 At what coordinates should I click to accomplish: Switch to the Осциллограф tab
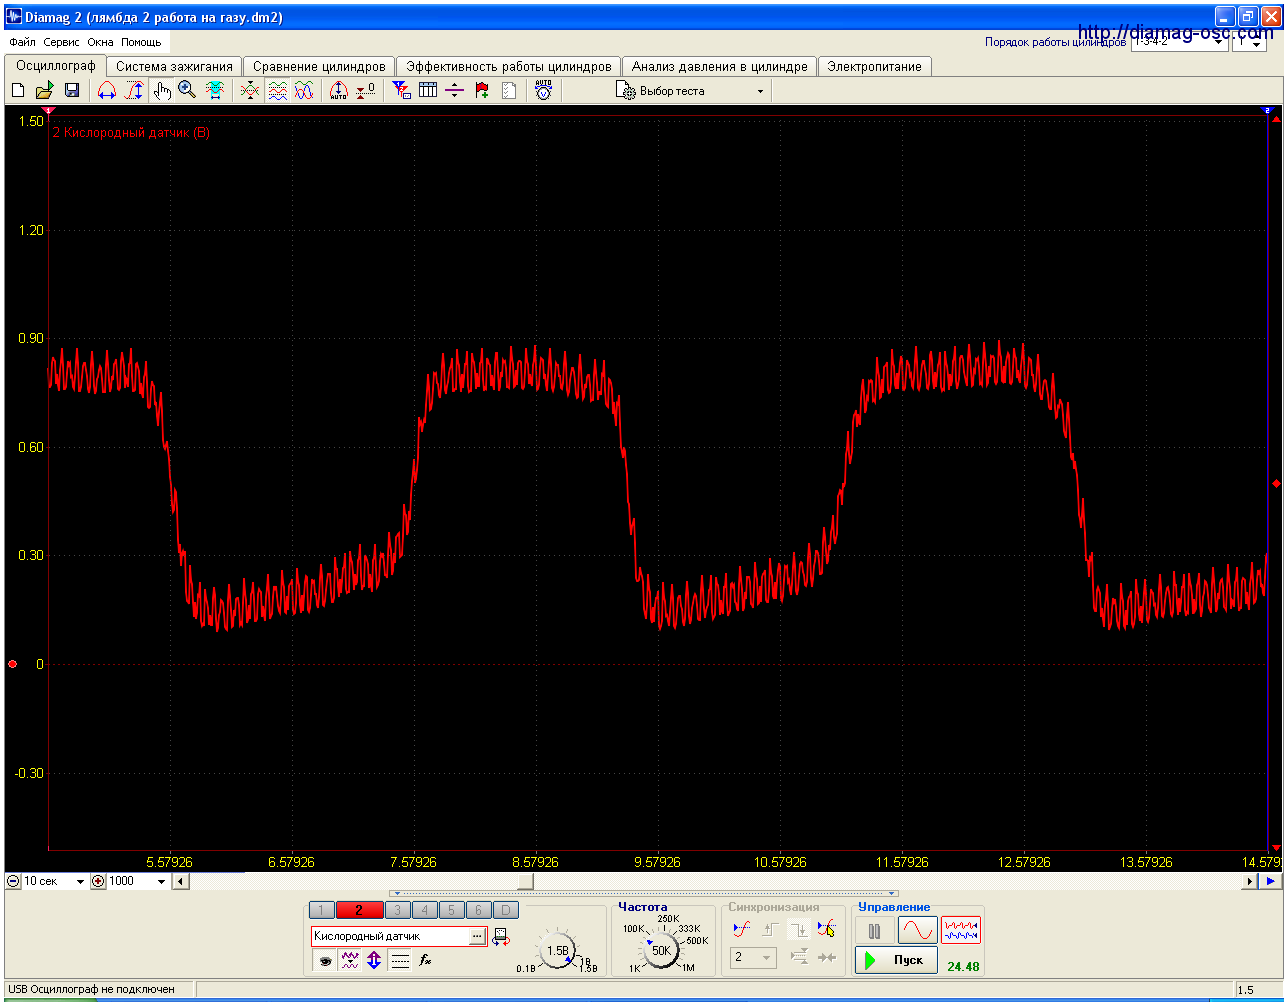56,66
